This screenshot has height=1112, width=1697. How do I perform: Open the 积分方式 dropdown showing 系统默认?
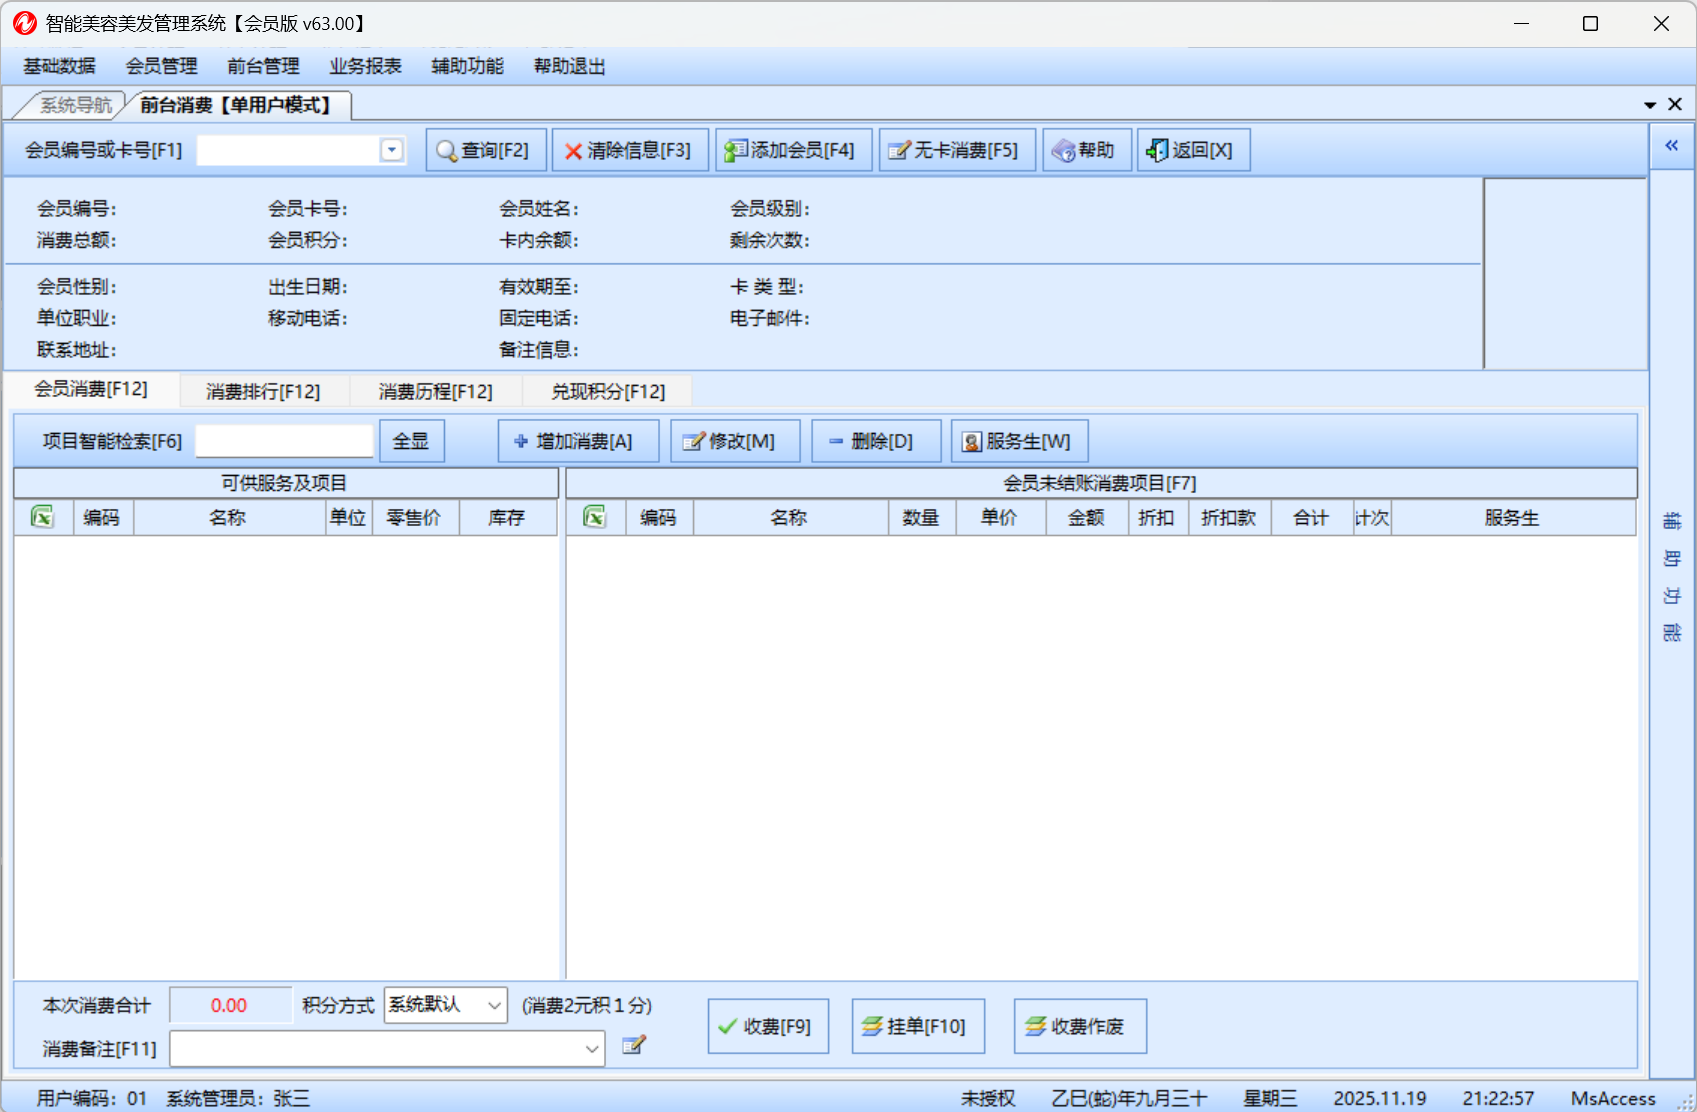coord(494,1005)
